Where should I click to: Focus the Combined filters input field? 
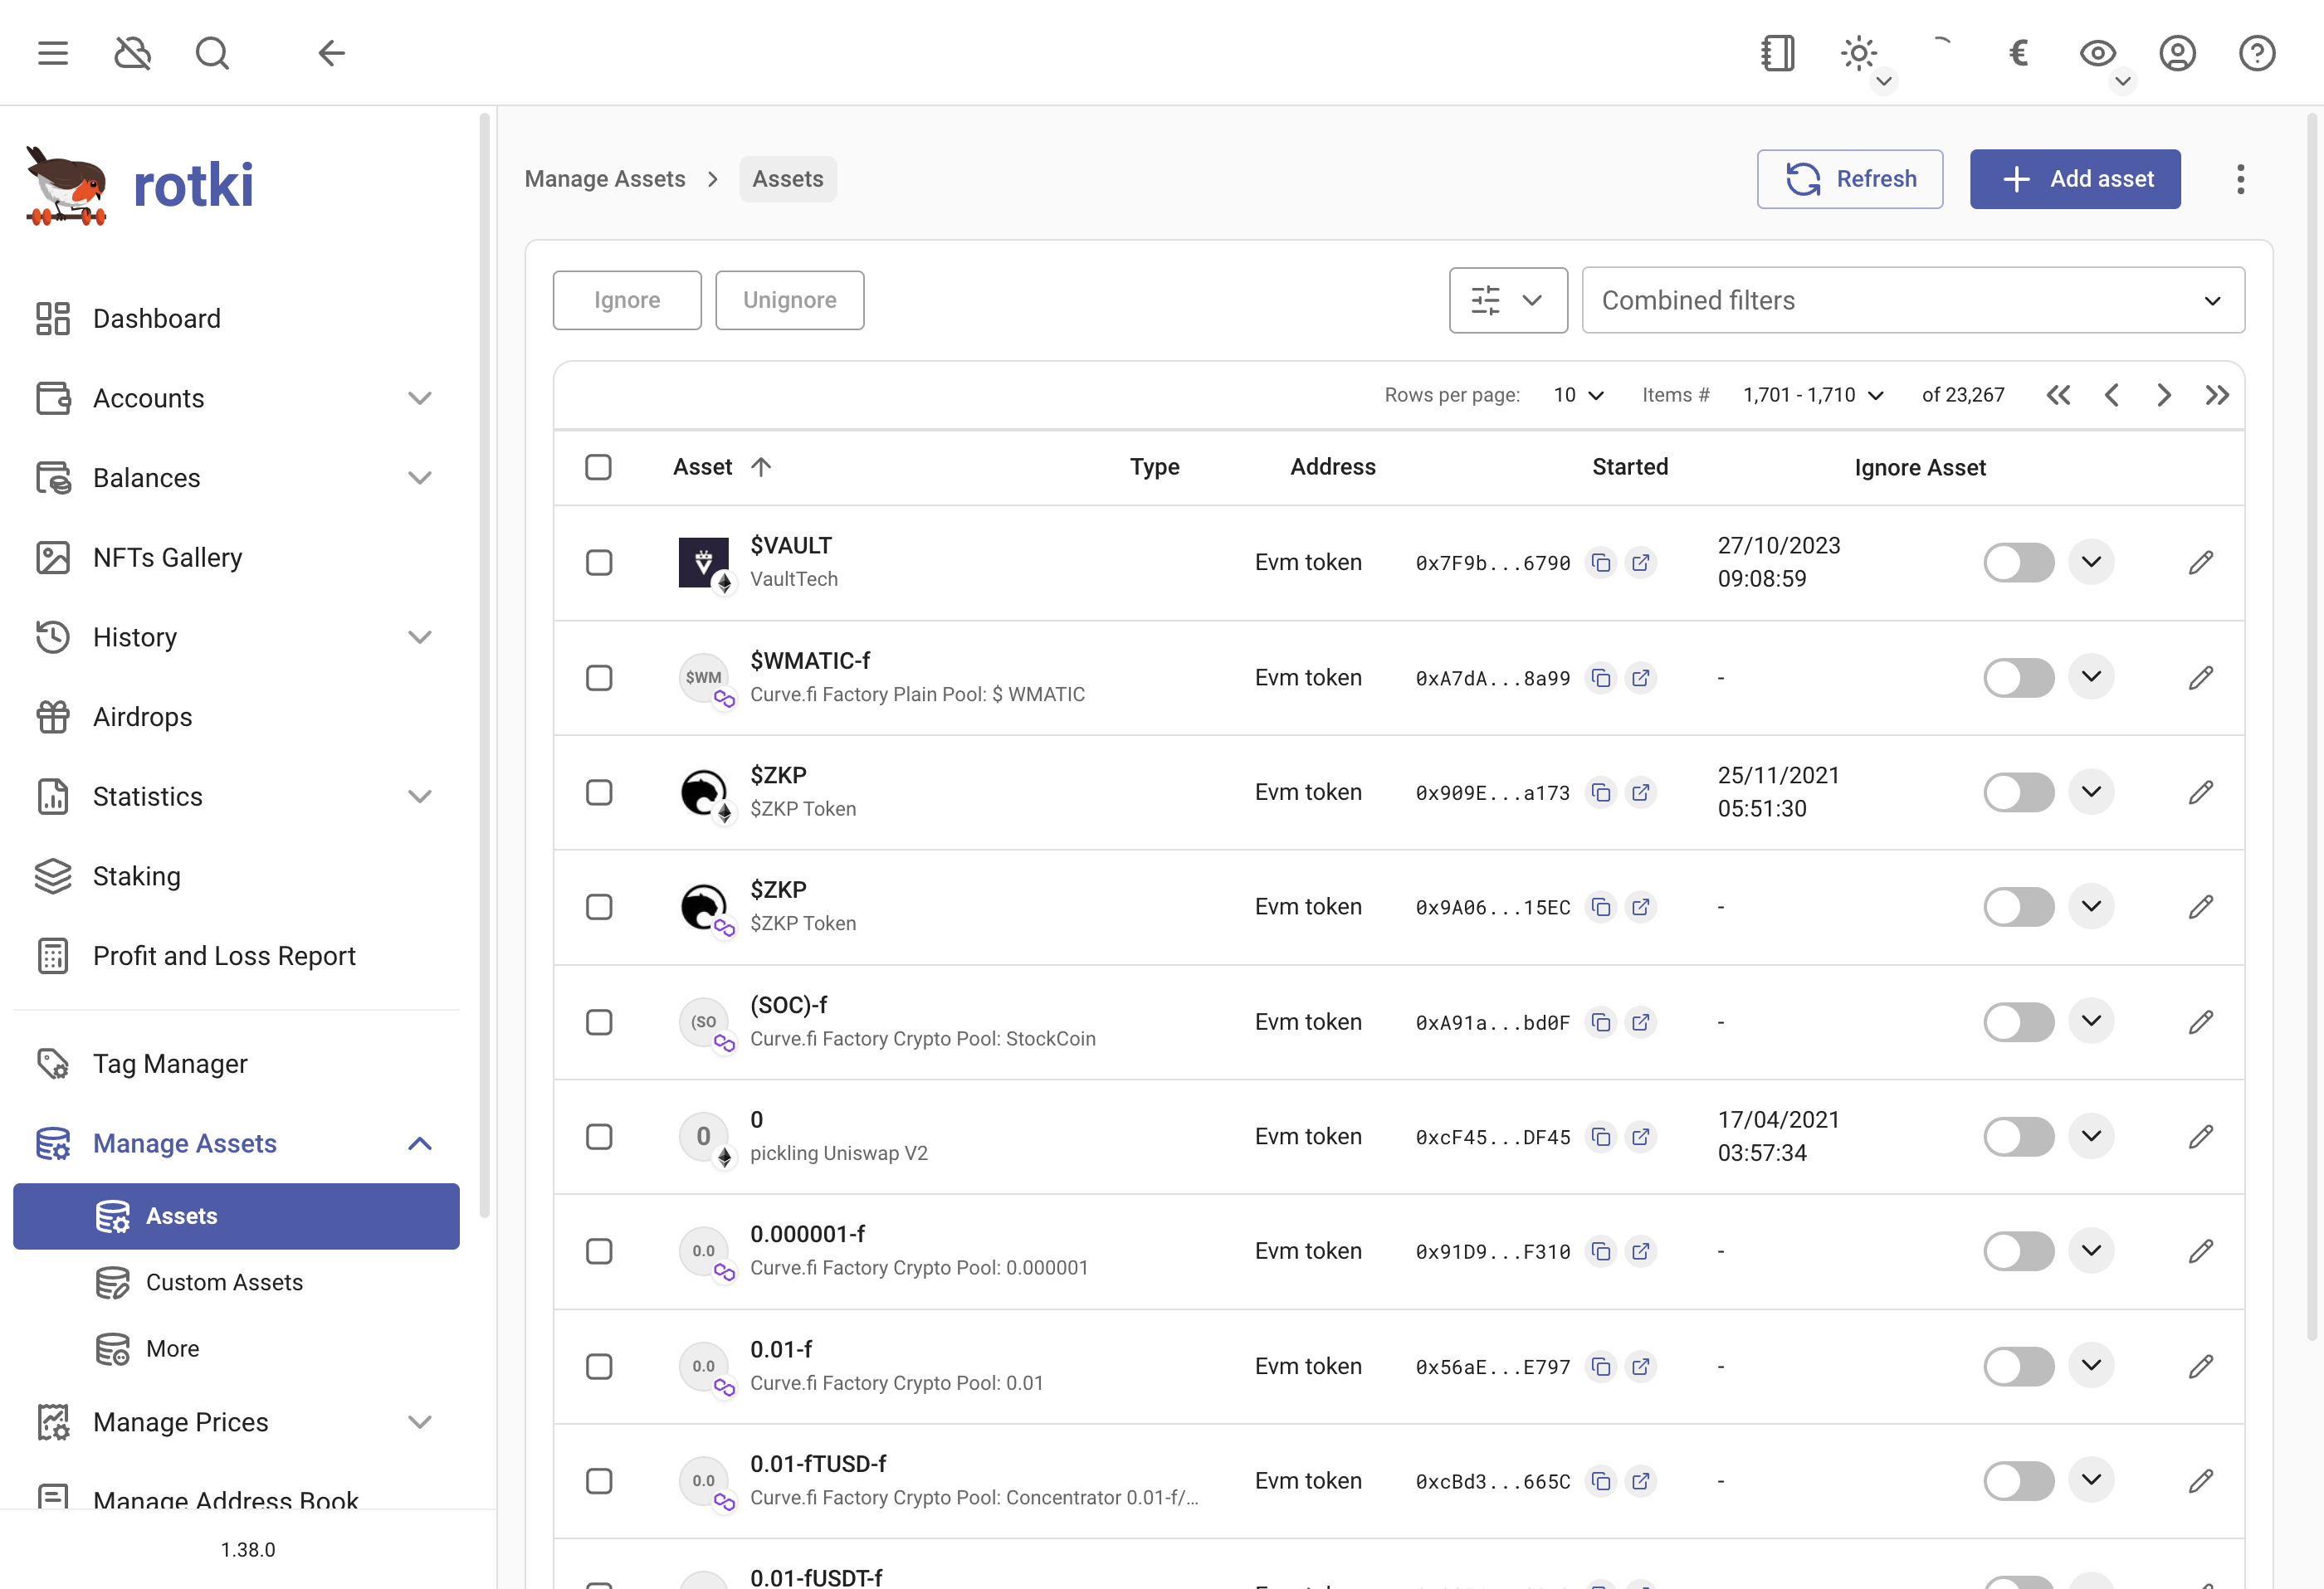[x=1913, y=300]
